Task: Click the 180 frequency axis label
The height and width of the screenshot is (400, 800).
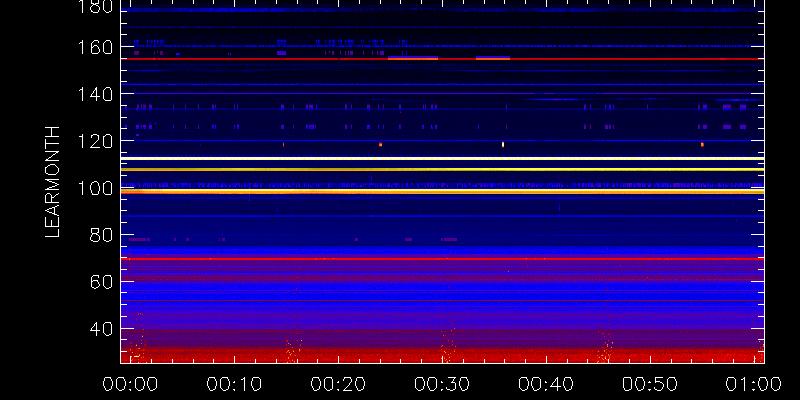Action: pos(95,6)
